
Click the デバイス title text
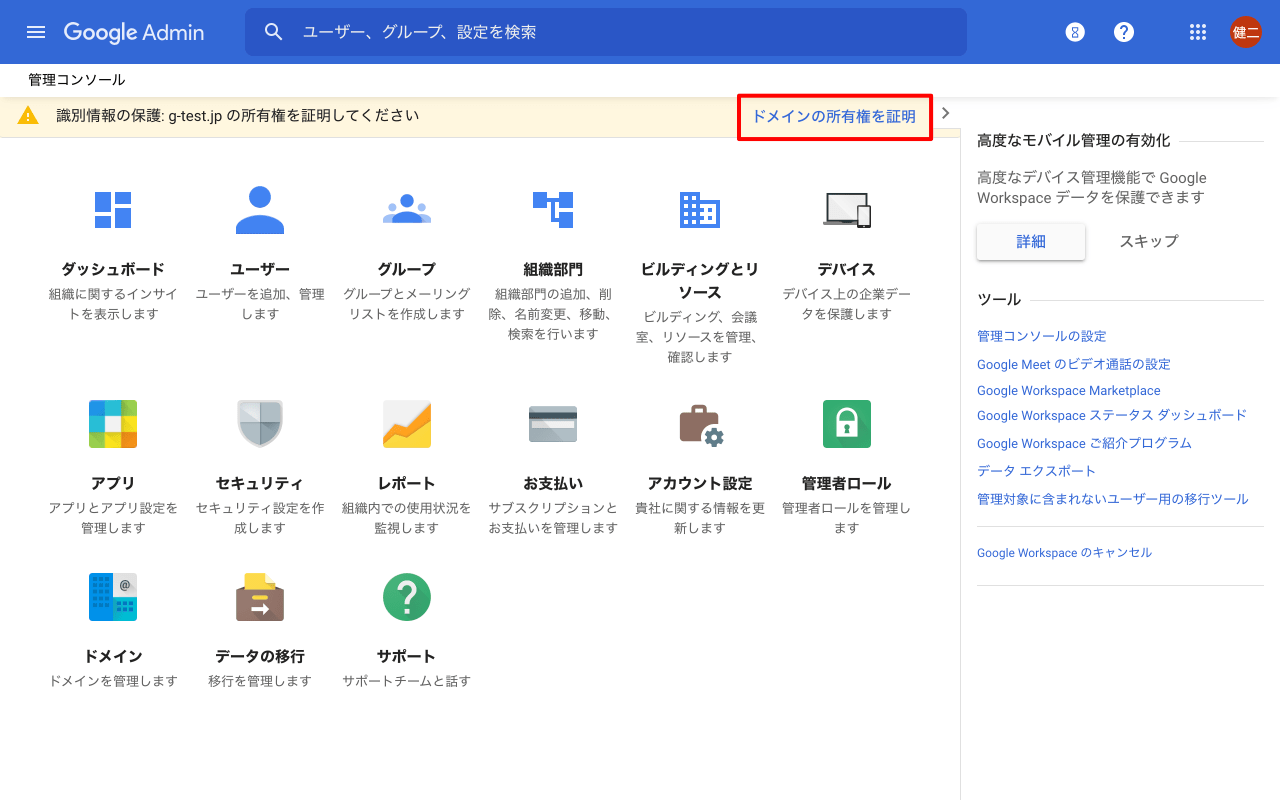coord(847,270)
